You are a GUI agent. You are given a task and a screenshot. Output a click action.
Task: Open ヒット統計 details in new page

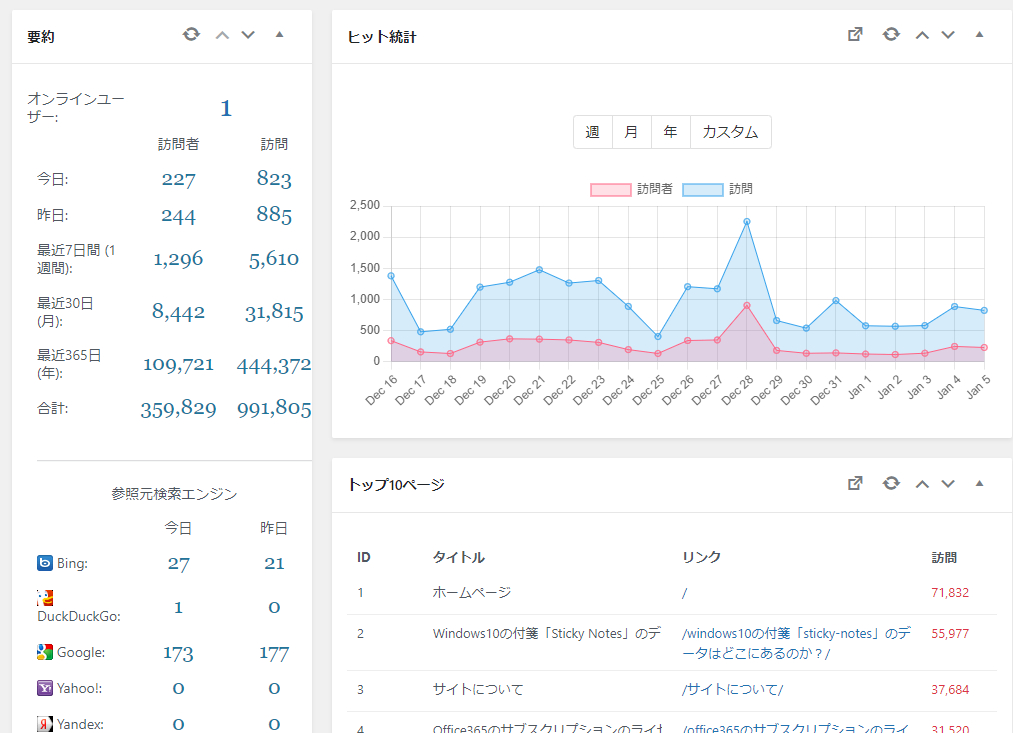pos(855,34)
